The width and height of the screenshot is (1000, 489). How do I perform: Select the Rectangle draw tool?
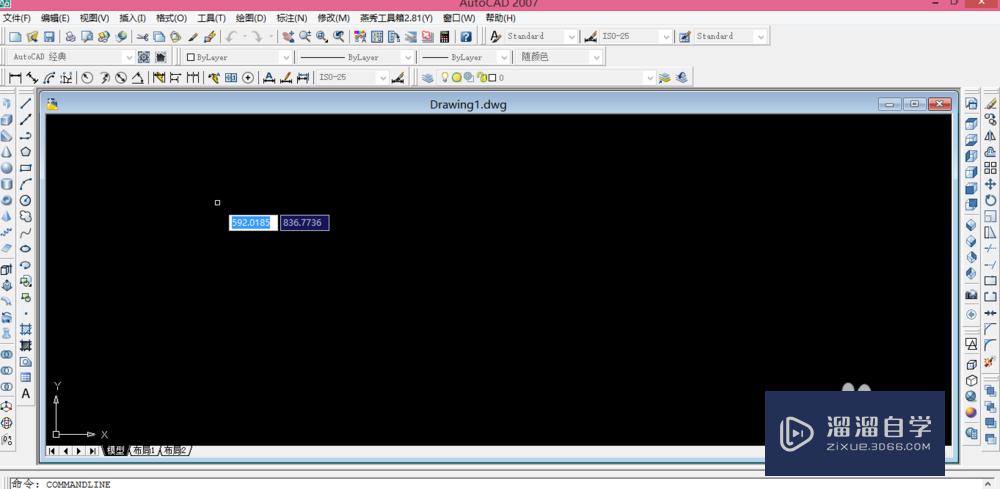[26, 168]
